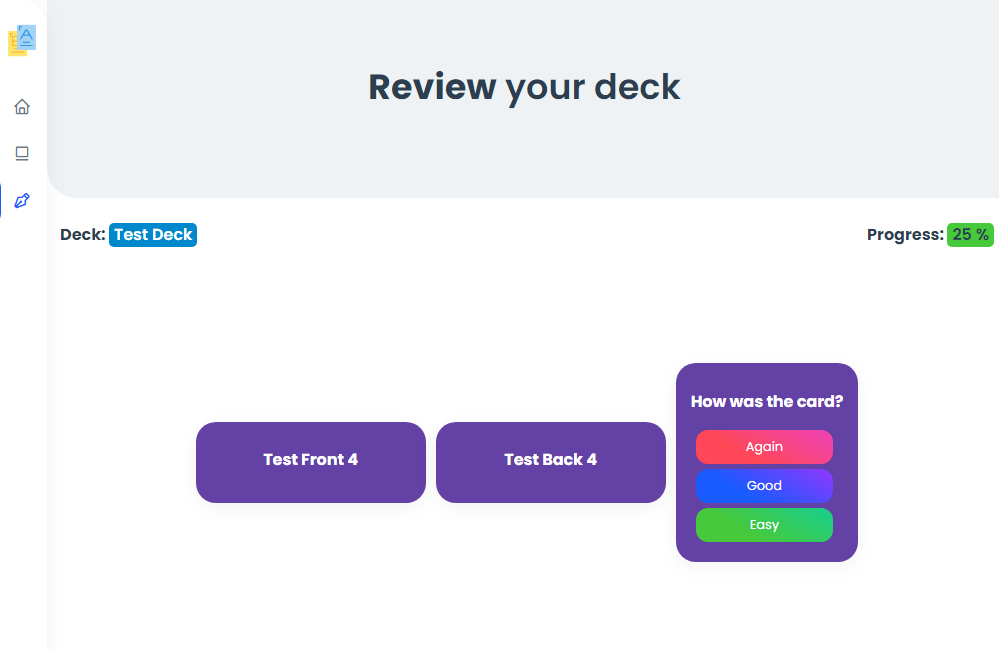This screenshot has width=999, height=649.
Task: Rate the card as Again
Action: (764, 447)
